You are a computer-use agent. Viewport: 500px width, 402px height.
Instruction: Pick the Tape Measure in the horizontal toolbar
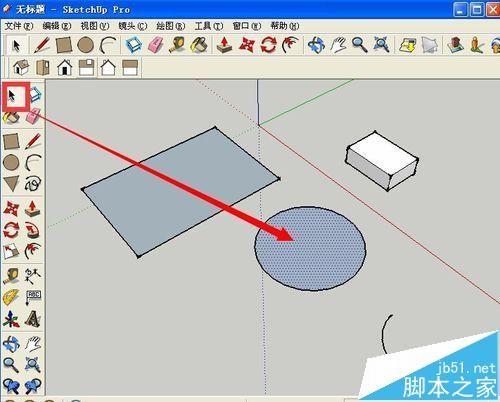(x=177, y=45)
